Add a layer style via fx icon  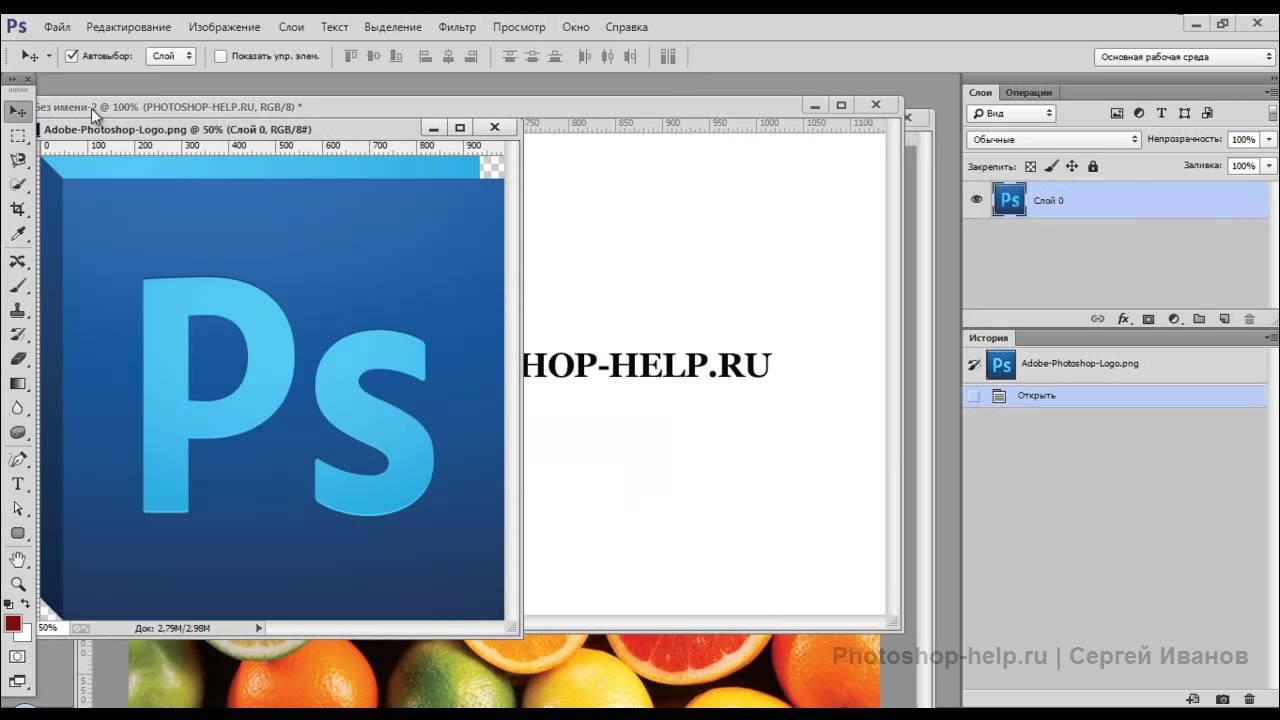[1123, 319]
